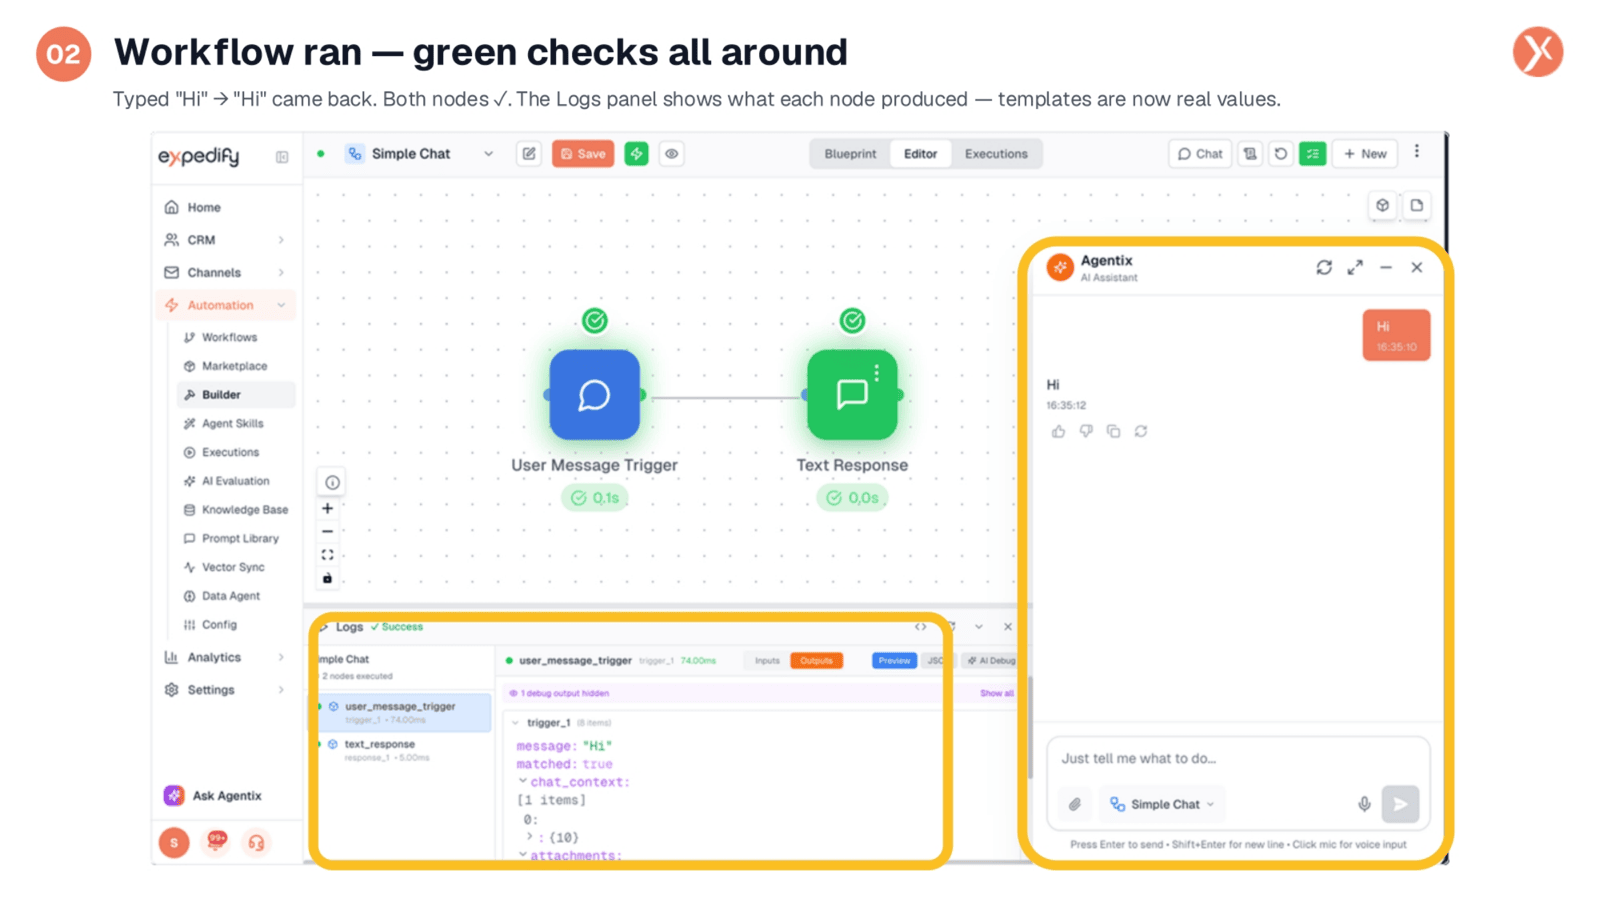Open Agent Skills in the sidebar
Viewport: 1600px width, 900px height.
[232, 423]
